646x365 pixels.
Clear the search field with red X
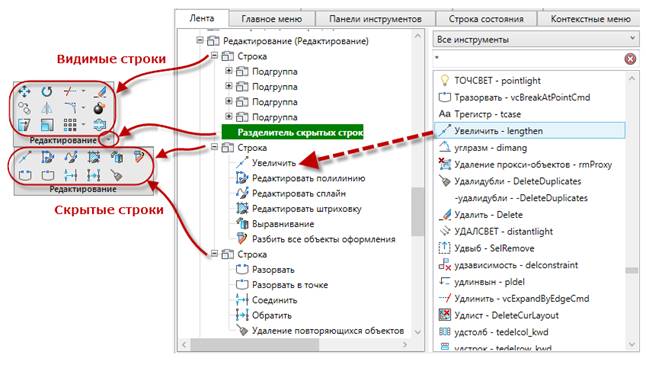tap(630, 59)
